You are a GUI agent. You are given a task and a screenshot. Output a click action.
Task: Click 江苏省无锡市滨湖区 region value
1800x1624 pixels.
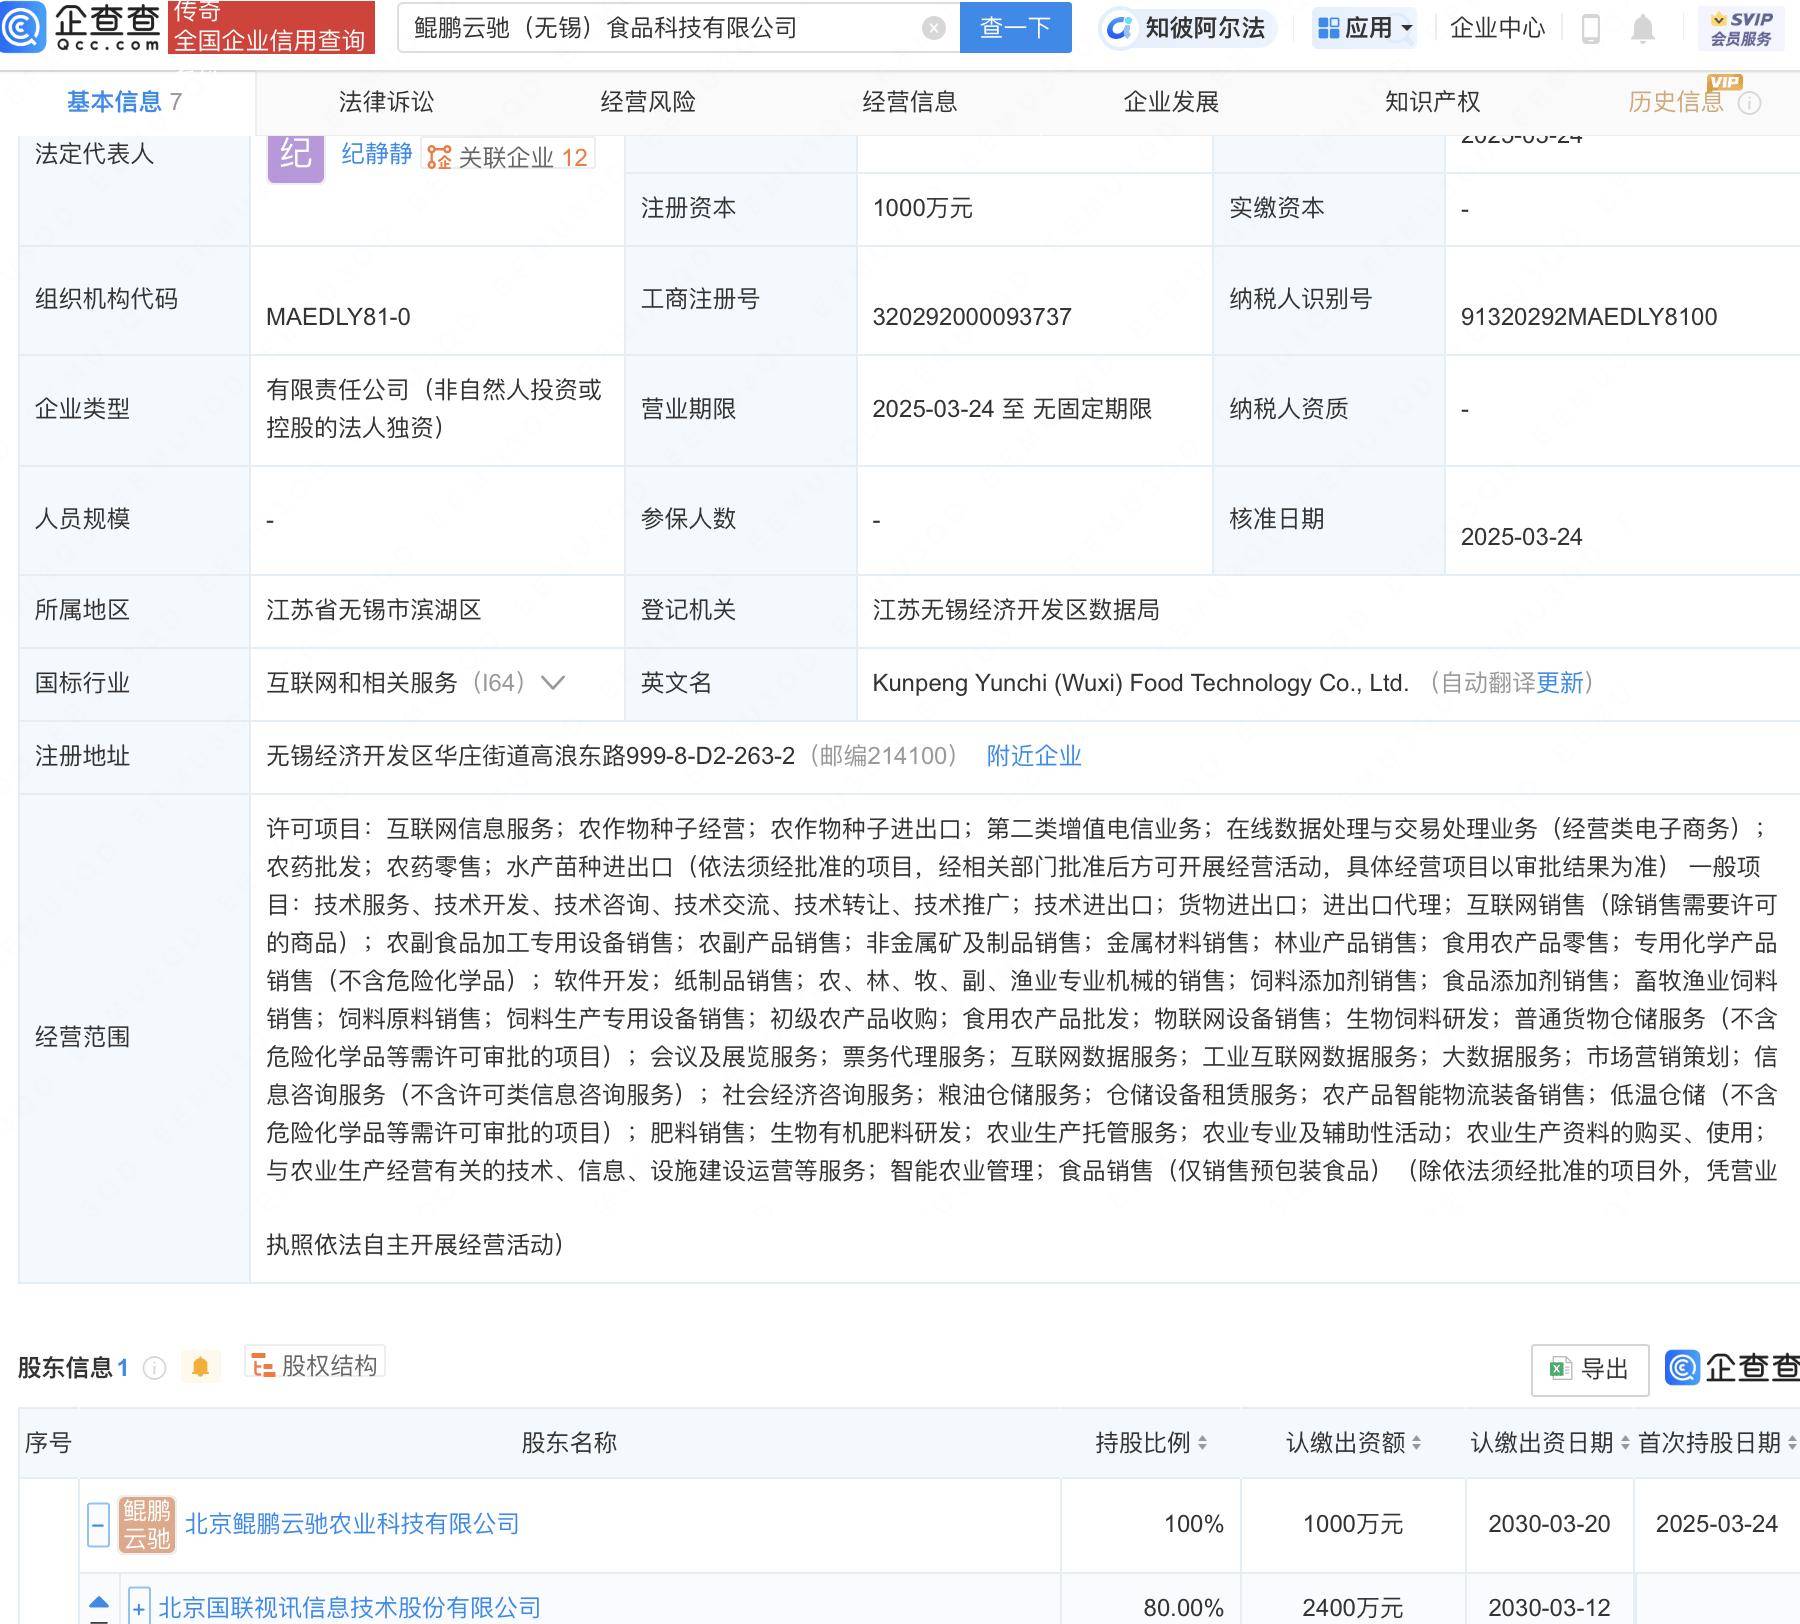click(374, 610)
